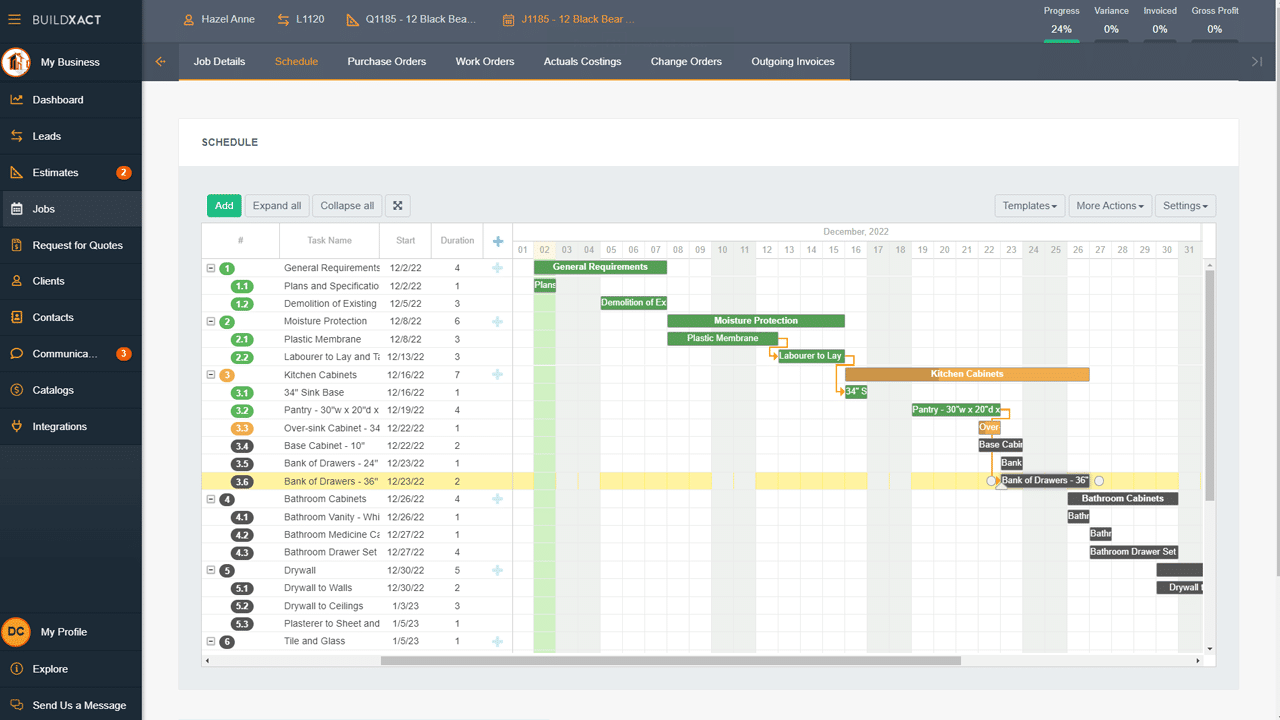1280x720 pixels.
Task: Collapse the General Requirements task group
Action: [211, 268]
